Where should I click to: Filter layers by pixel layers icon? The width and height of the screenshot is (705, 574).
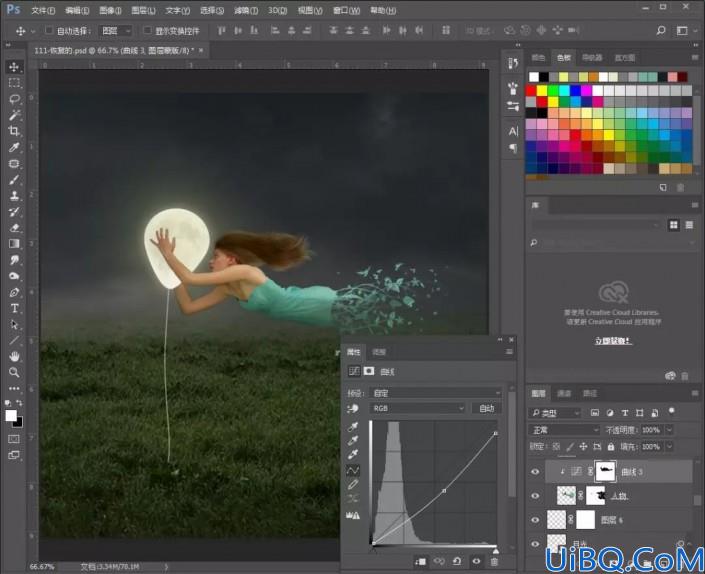point(595,413)
